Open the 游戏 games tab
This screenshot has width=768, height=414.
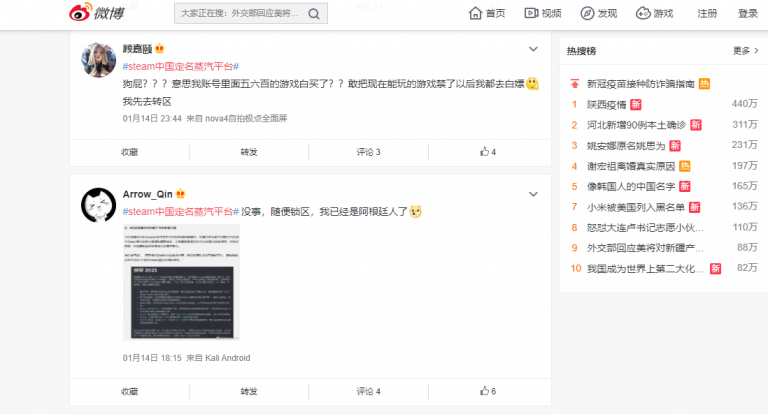click(654, 13)
